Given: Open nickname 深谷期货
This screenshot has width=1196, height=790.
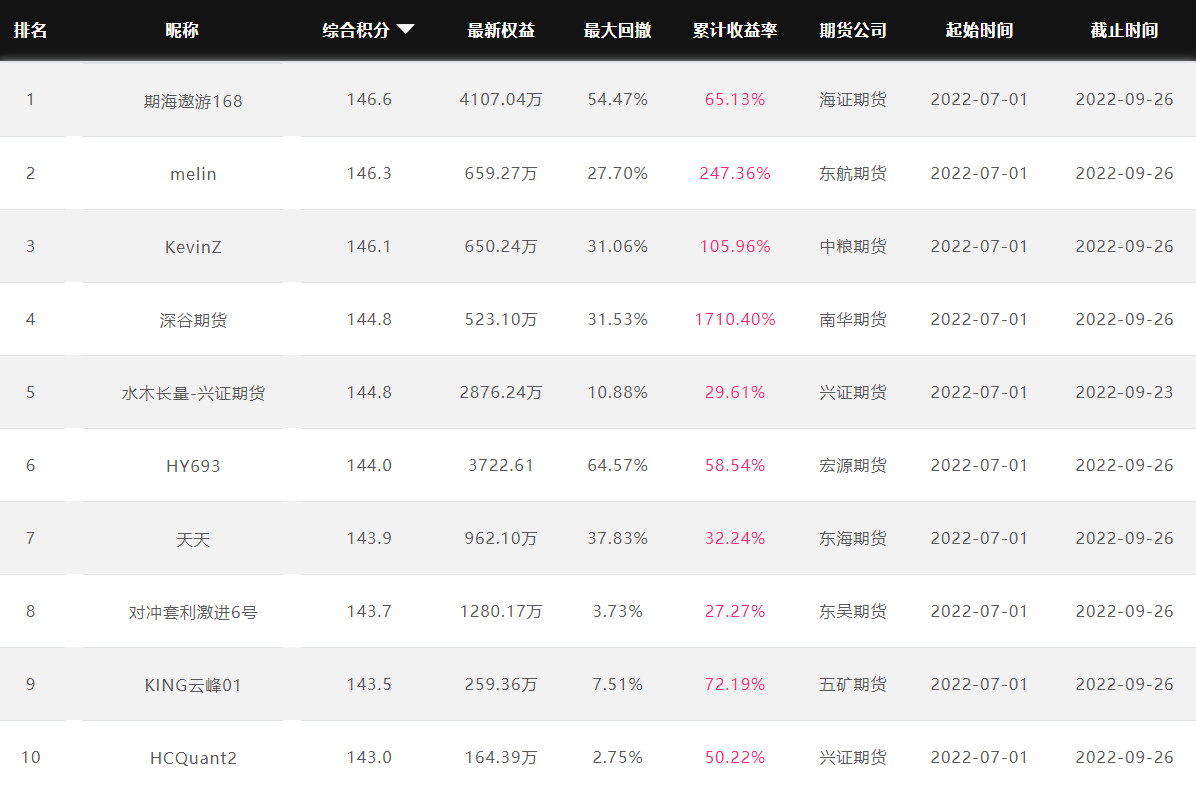Looking at the screenshot, I should click(x=193, y=320).
